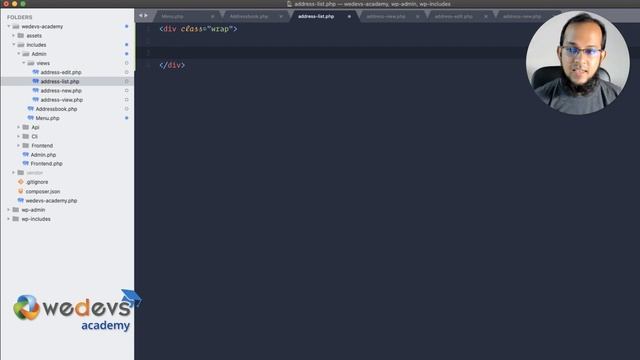
Task: Expand the Cli folder arrow
Action: (18, 136)
